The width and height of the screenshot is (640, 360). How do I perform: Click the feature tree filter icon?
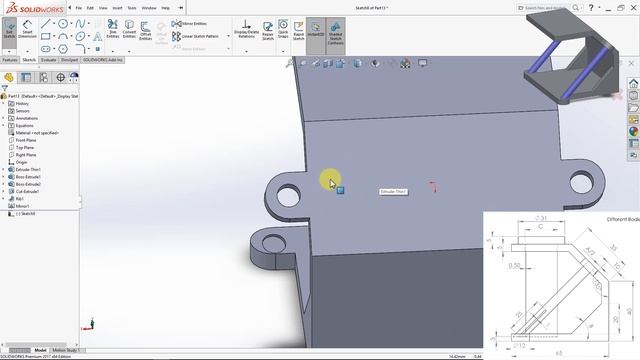(4, 88)
